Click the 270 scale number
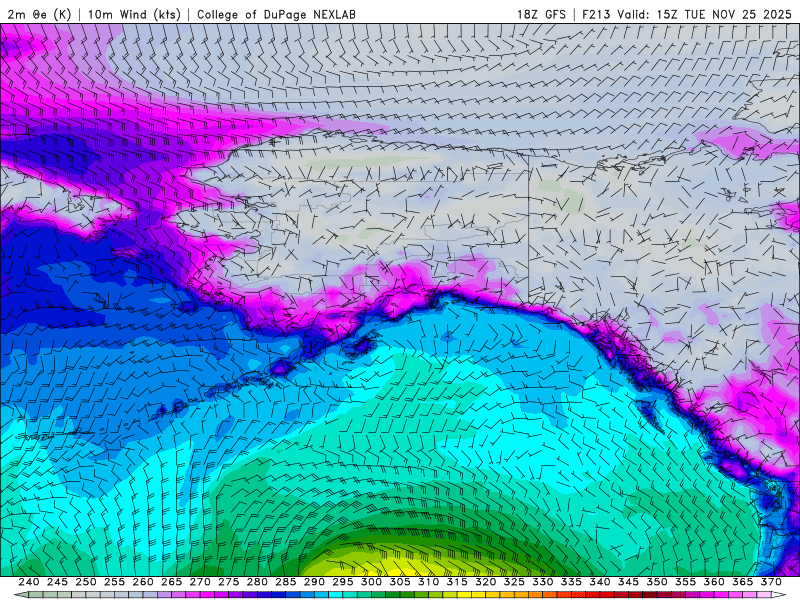 [x=200, y=582]
